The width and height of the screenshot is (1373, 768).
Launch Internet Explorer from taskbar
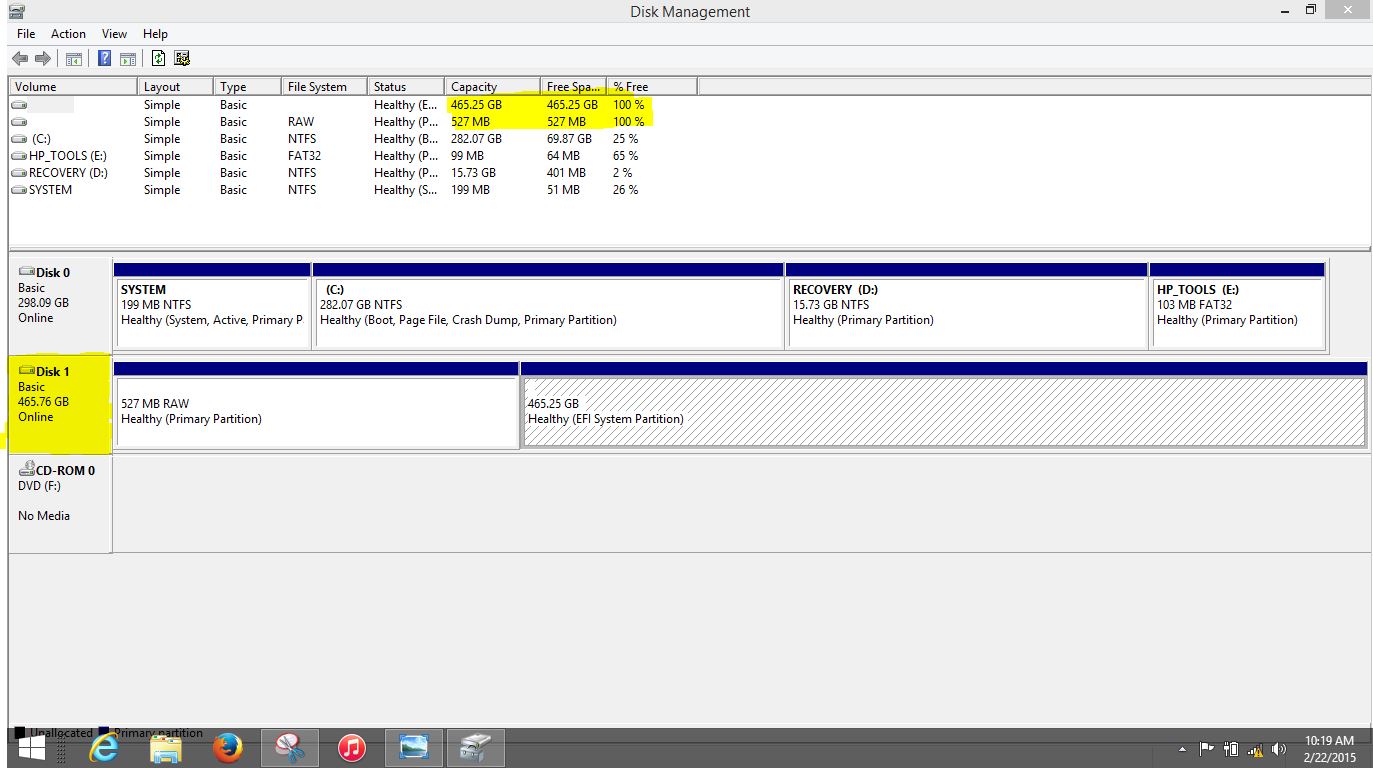[104, 748]
